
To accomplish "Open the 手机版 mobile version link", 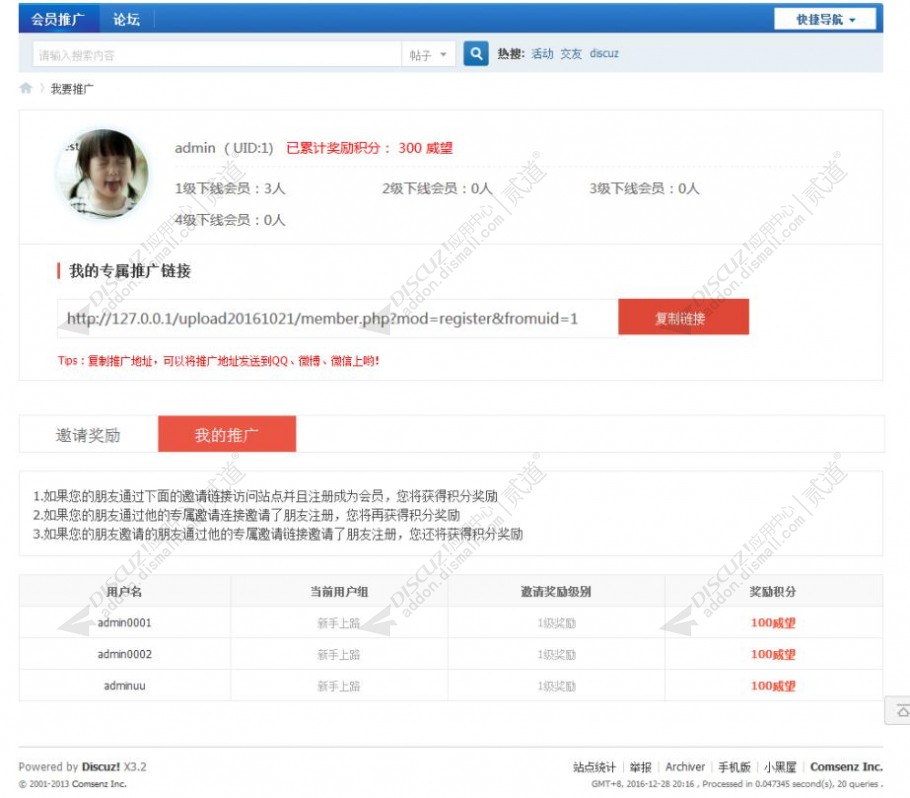I will tap(733, 767).
